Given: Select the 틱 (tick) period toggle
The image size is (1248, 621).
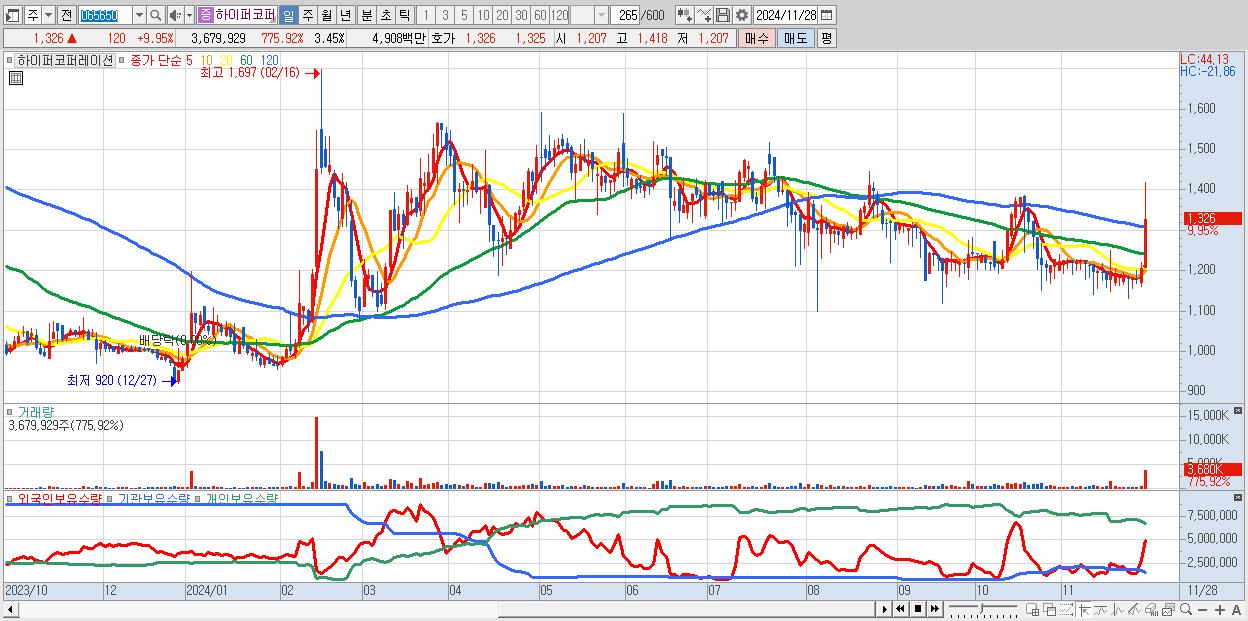Looking at the screenshot, I should [x=404, y=15].
